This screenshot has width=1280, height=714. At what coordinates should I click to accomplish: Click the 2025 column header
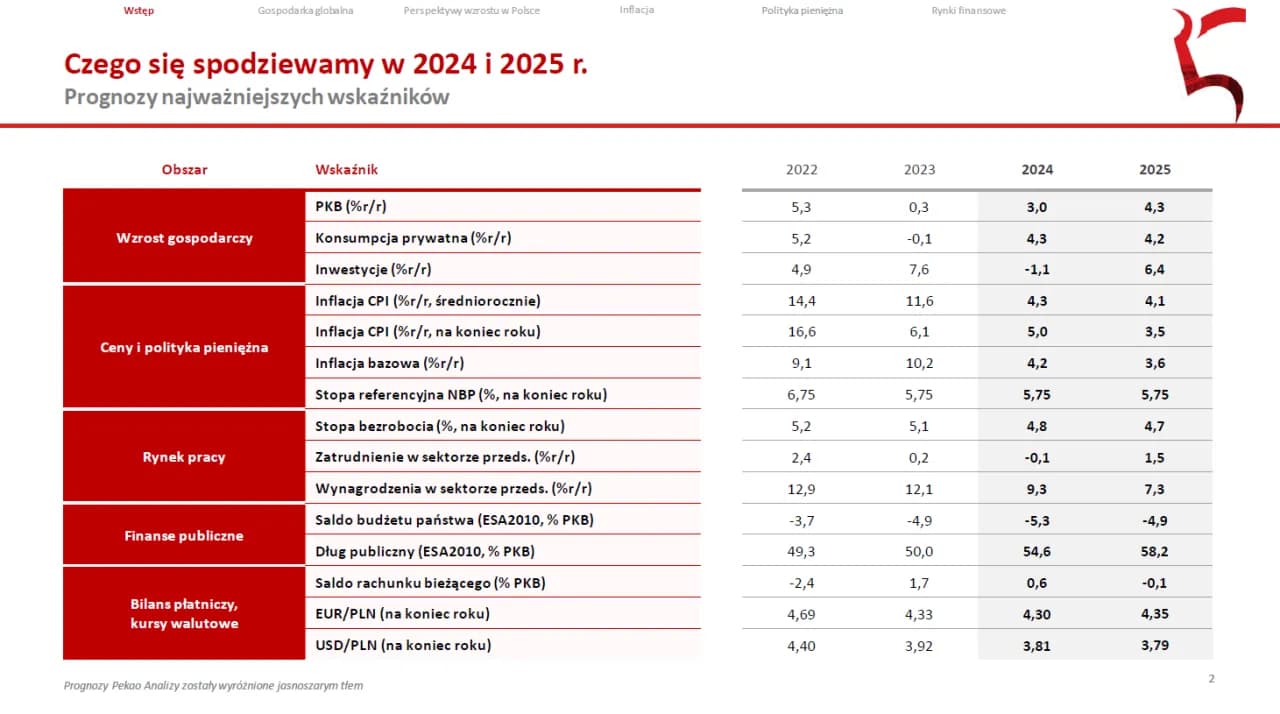pyautogui.click(x=1155, y=170)
